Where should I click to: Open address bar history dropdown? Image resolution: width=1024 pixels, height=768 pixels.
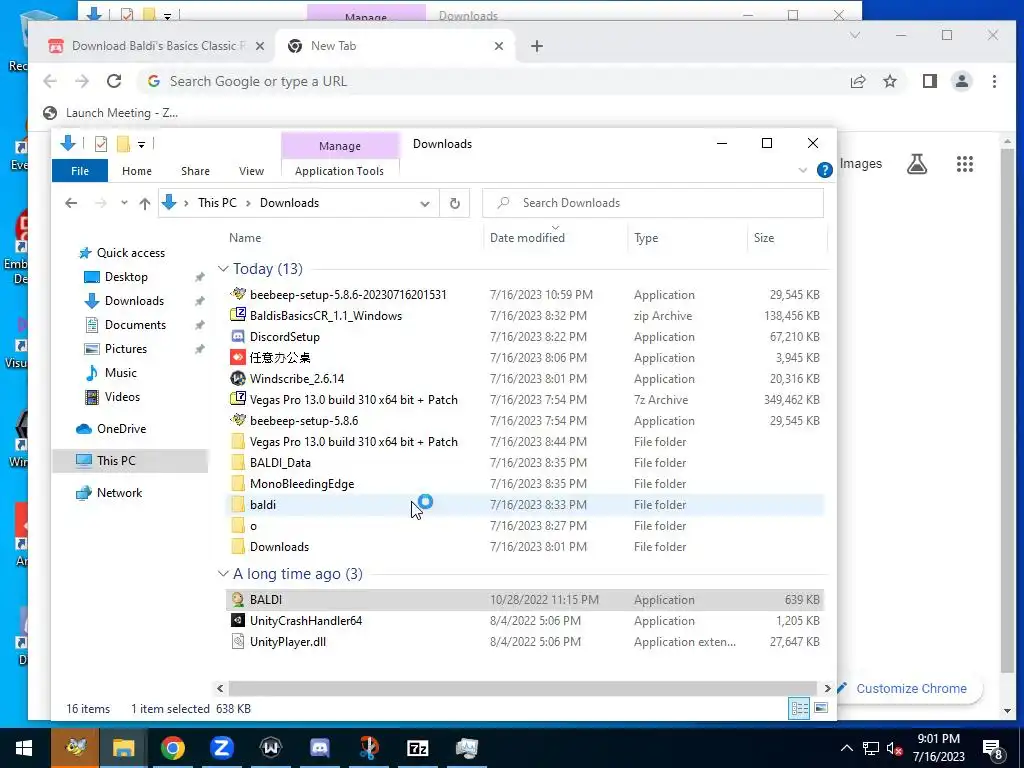pos(424,203)
